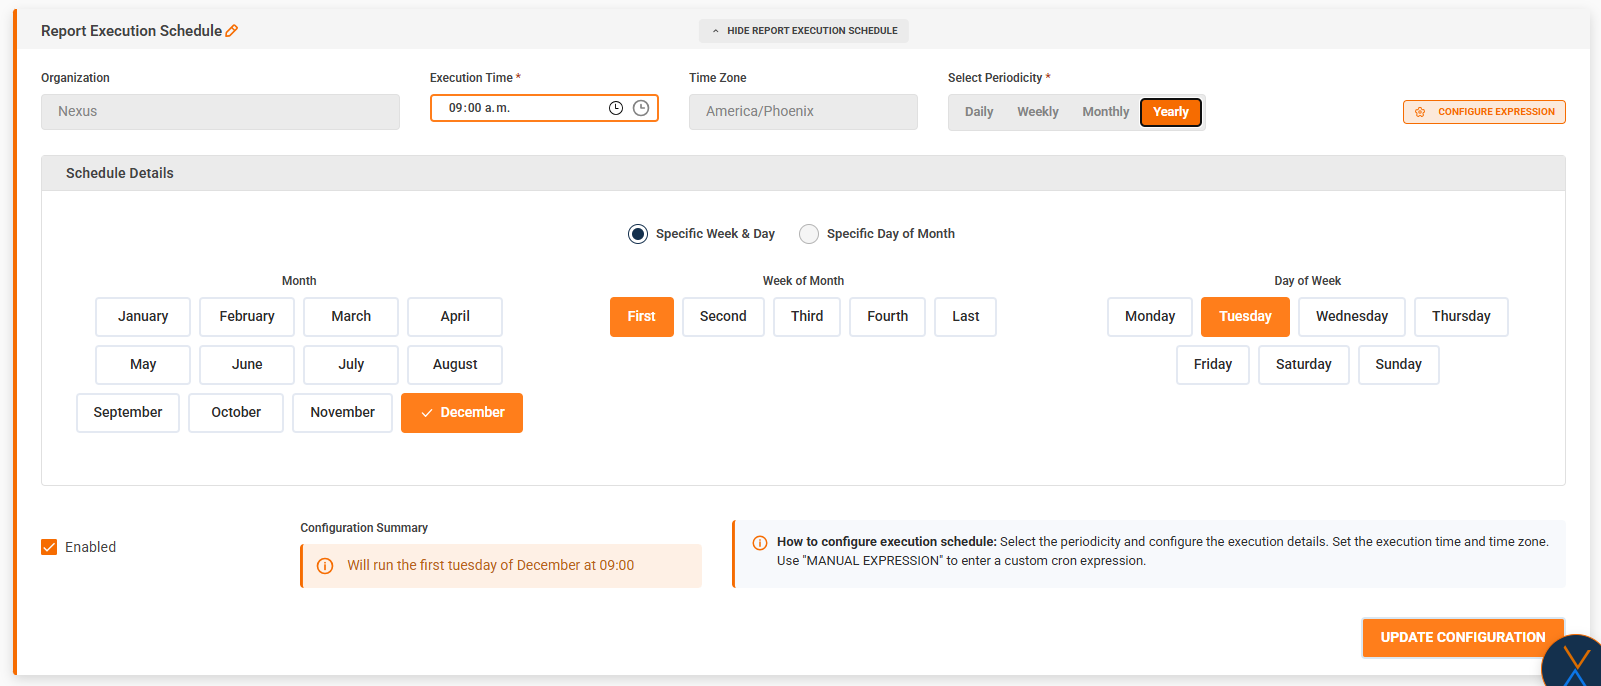Click the Update Configuration button
The image size is (1601, 686).
pos(1462,637)
